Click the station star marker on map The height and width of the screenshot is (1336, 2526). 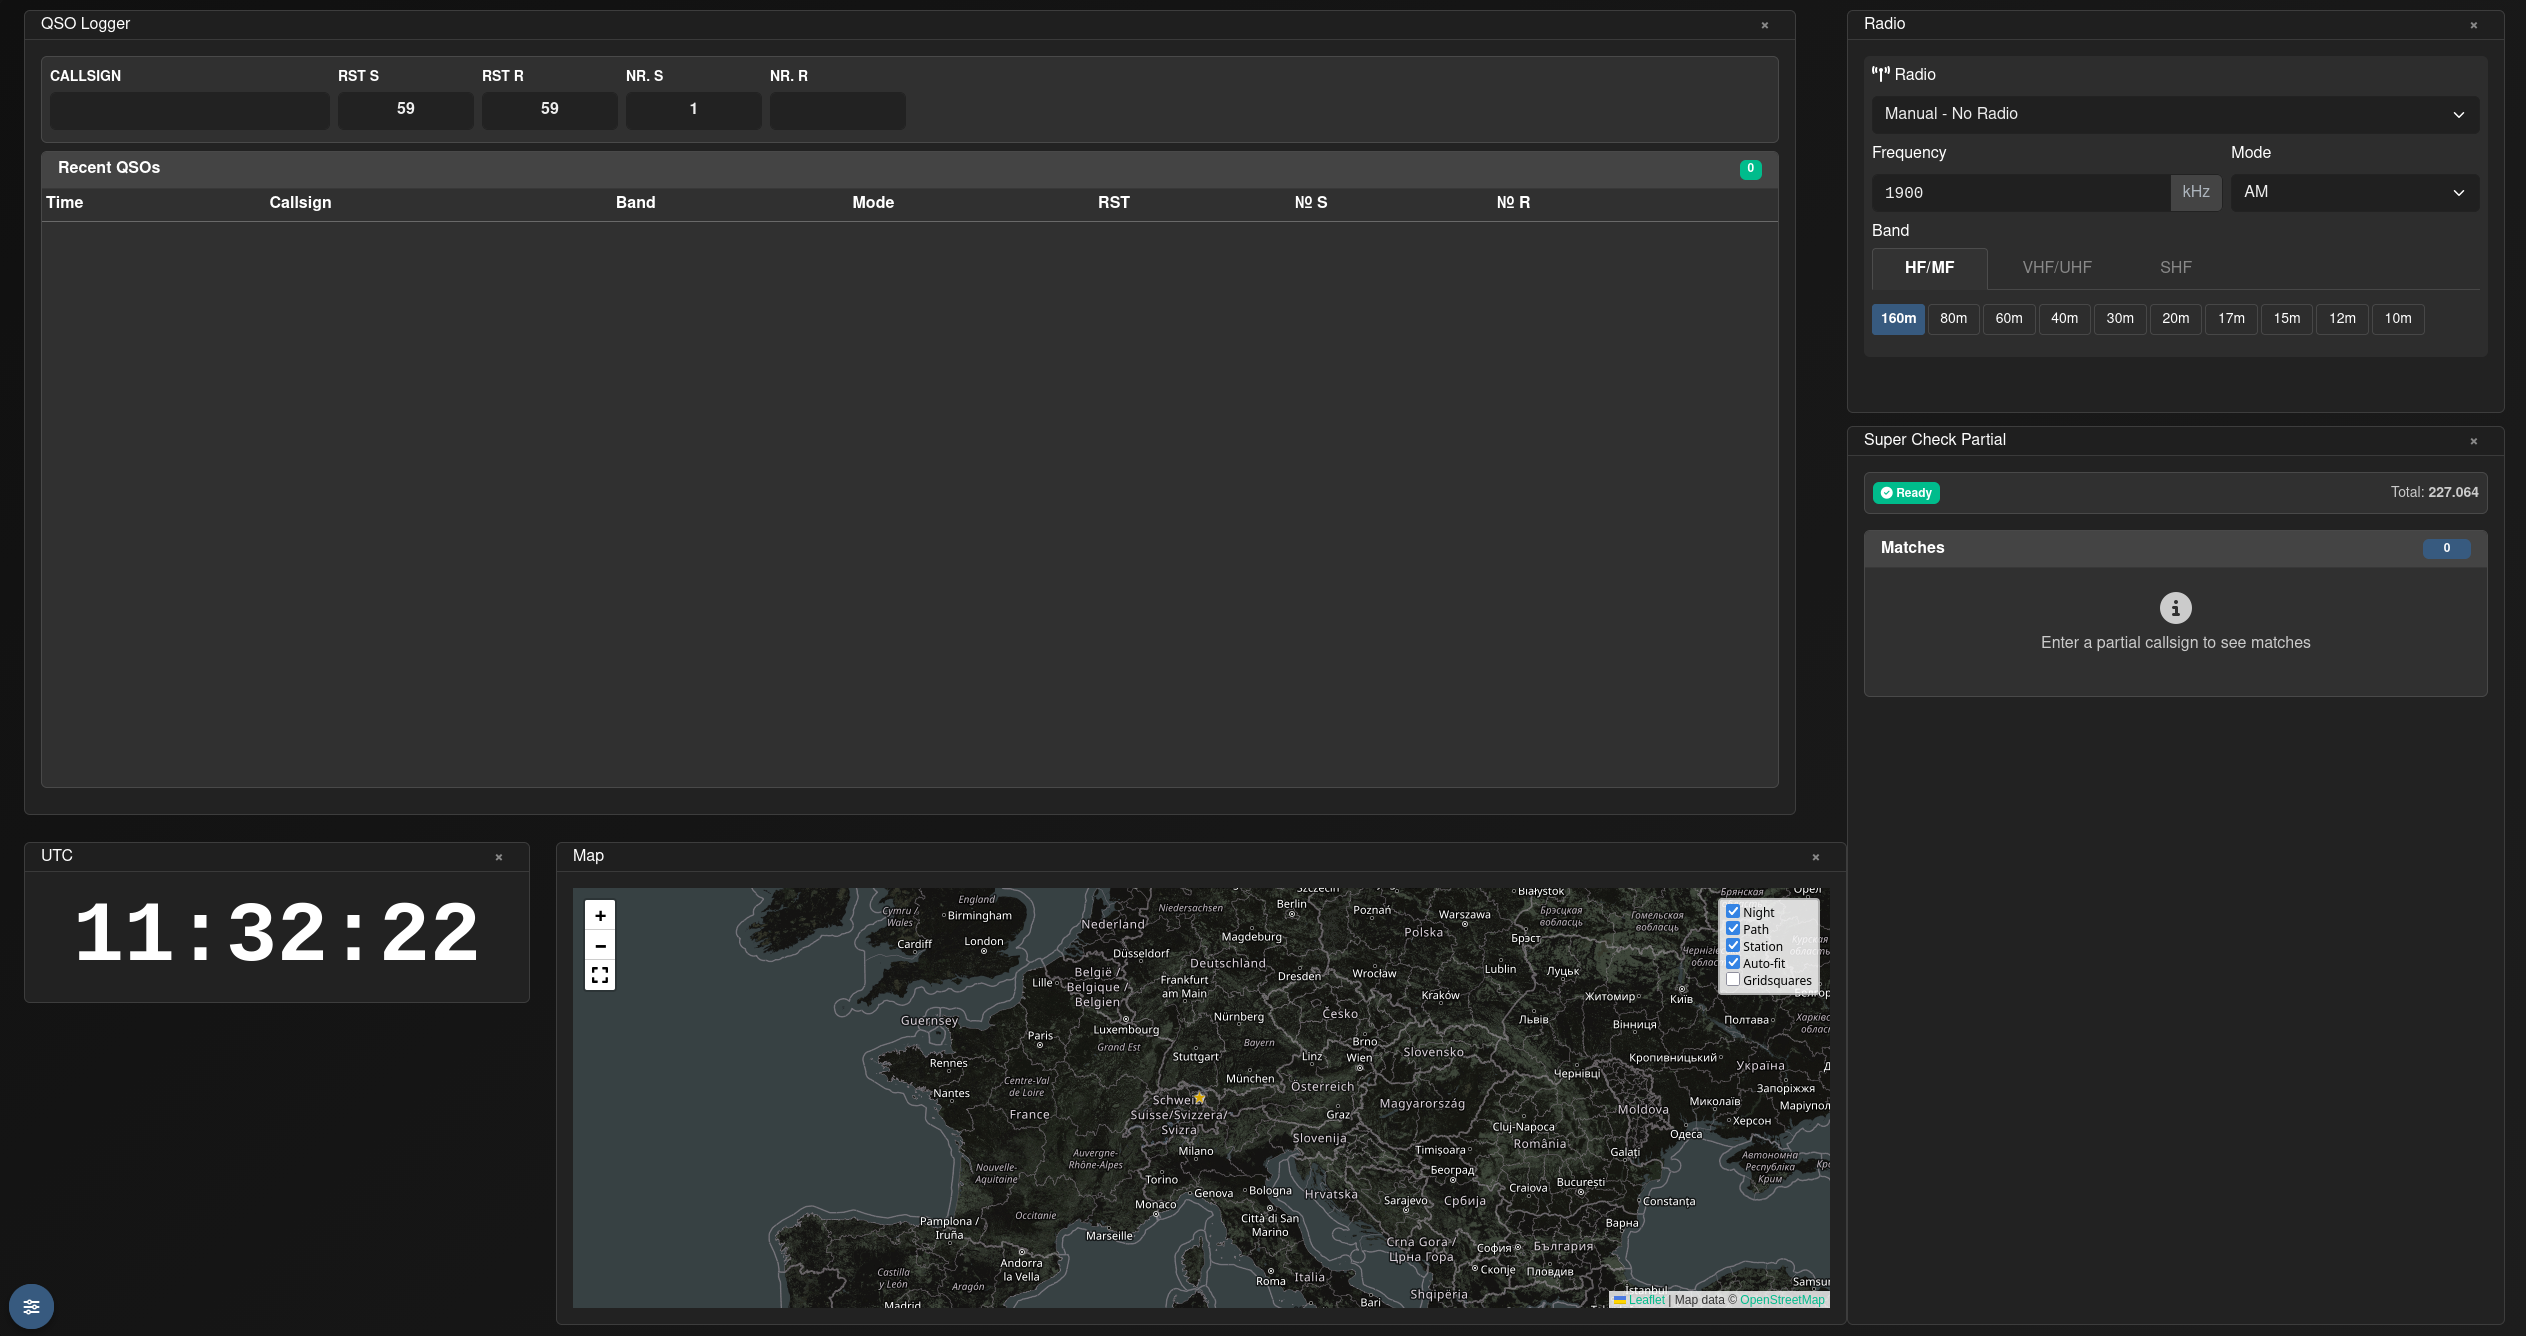(x=1199, y=1098)
